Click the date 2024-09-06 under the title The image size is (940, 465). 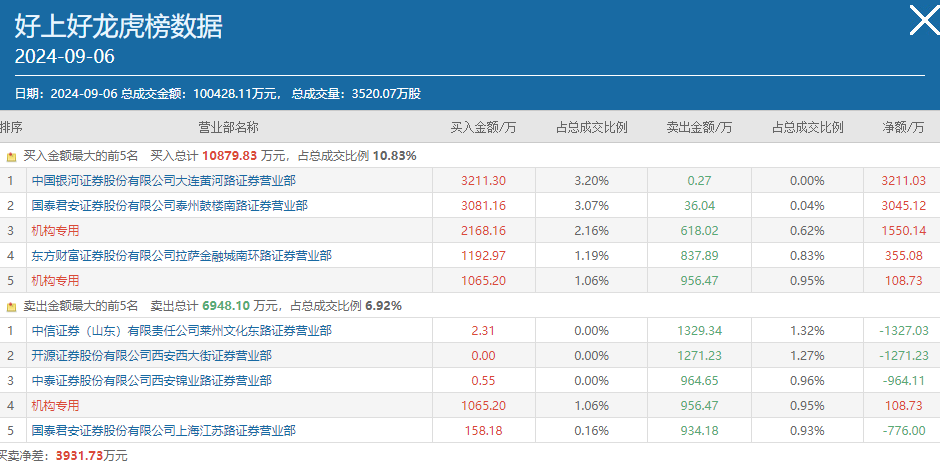pos(65,56)
